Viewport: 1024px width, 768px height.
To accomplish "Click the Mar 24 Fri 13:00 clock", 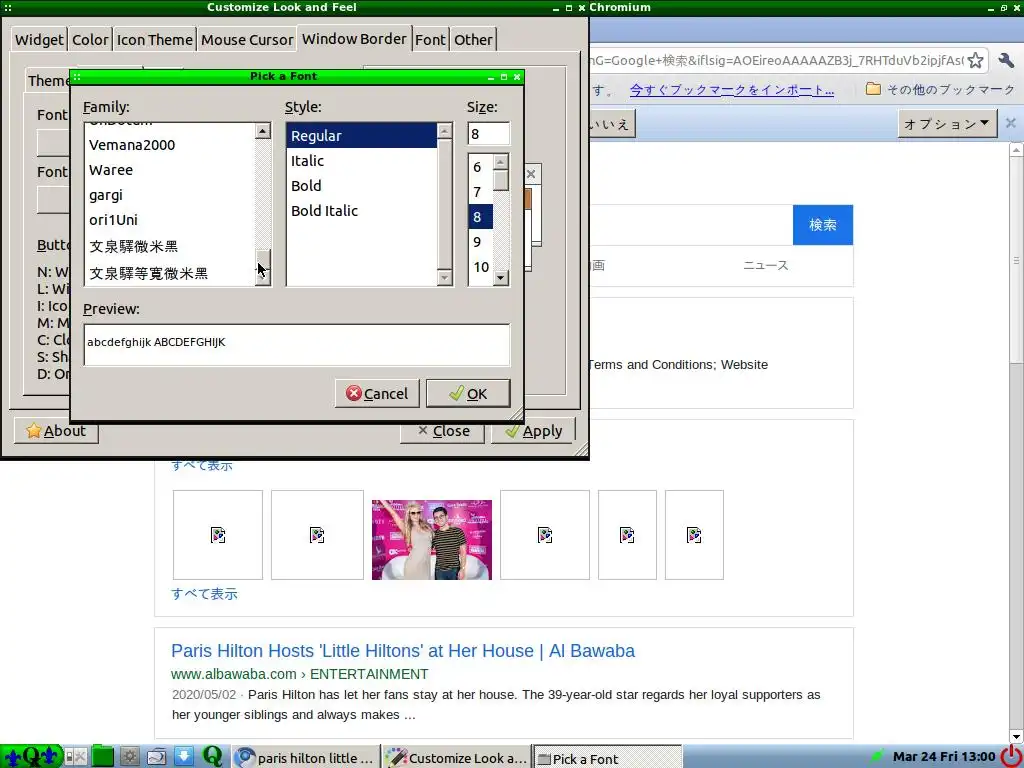I will [x=944, y=757].
